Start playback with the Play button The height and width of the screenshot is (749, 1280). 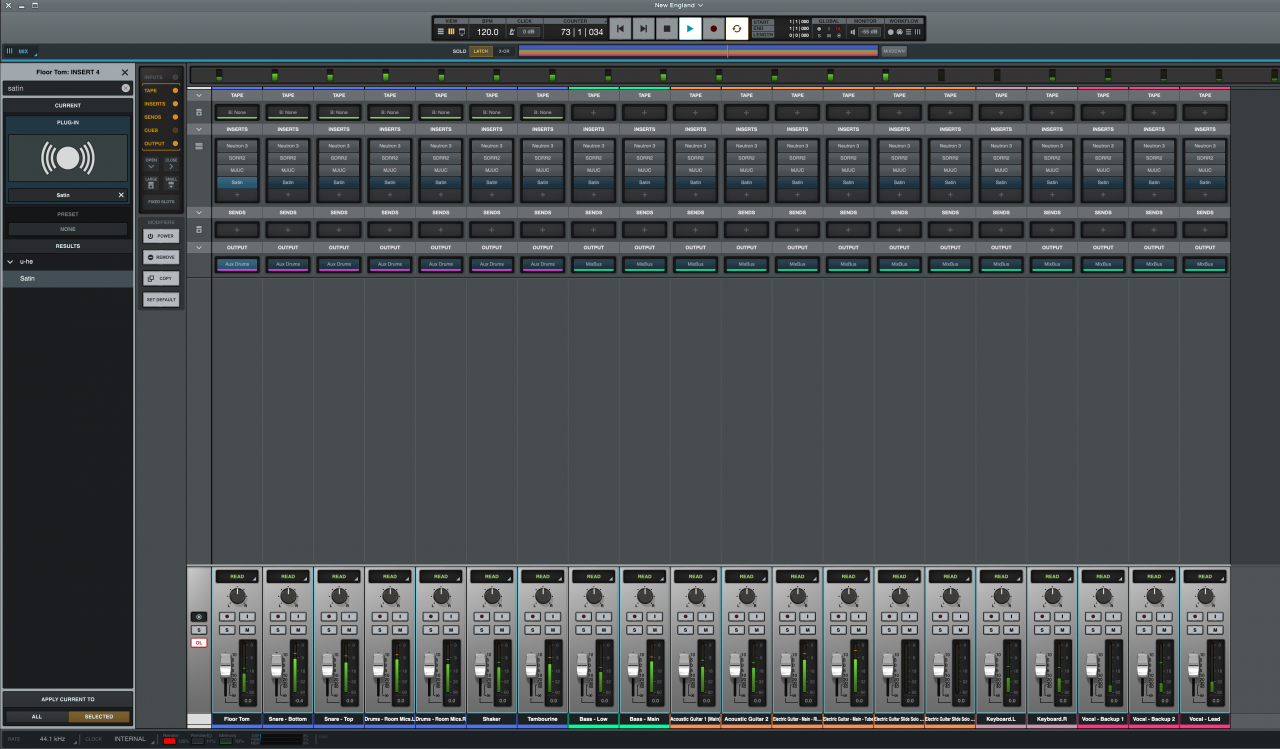tap(691, 29)
